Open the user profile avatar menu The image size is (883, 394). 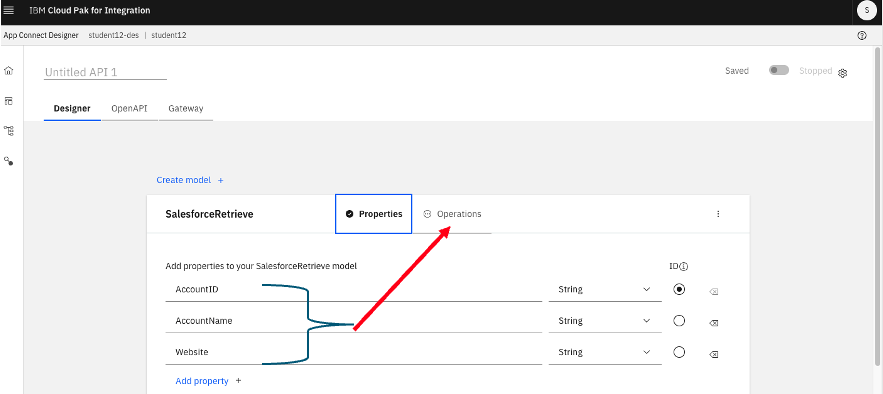click(x=866, y=10)
